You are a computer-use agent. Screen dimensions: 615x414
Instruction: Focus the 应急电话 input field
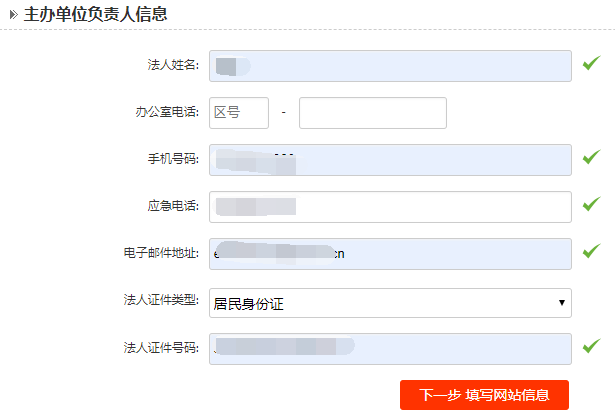[x=390, y=206]
